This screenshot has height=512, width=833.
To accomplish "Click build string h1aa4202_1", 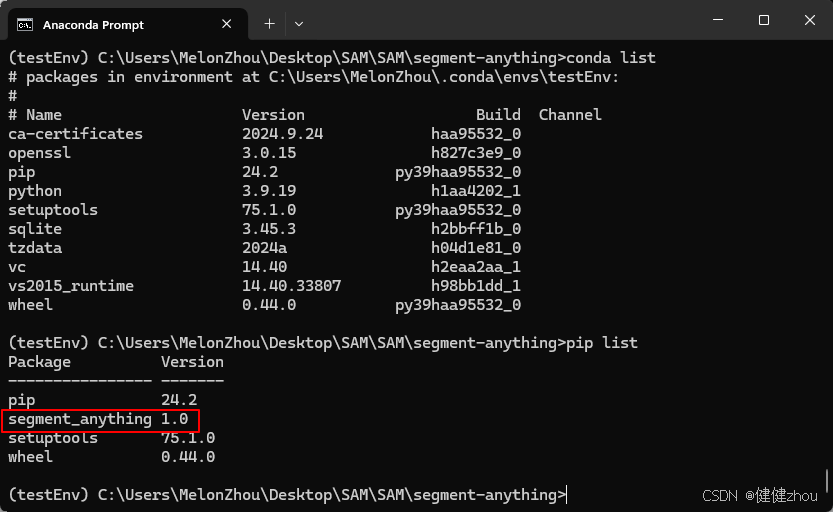I will pos(476,191).
